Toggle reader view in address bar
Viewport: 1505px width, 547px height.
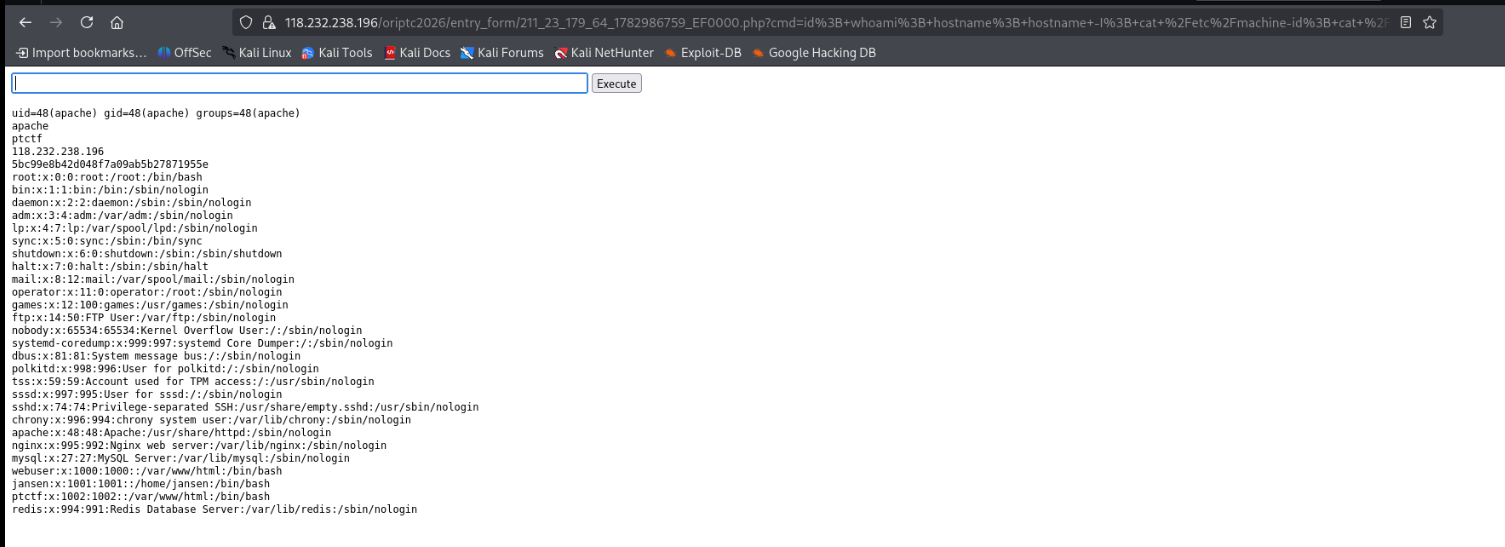pos(1406,22)
